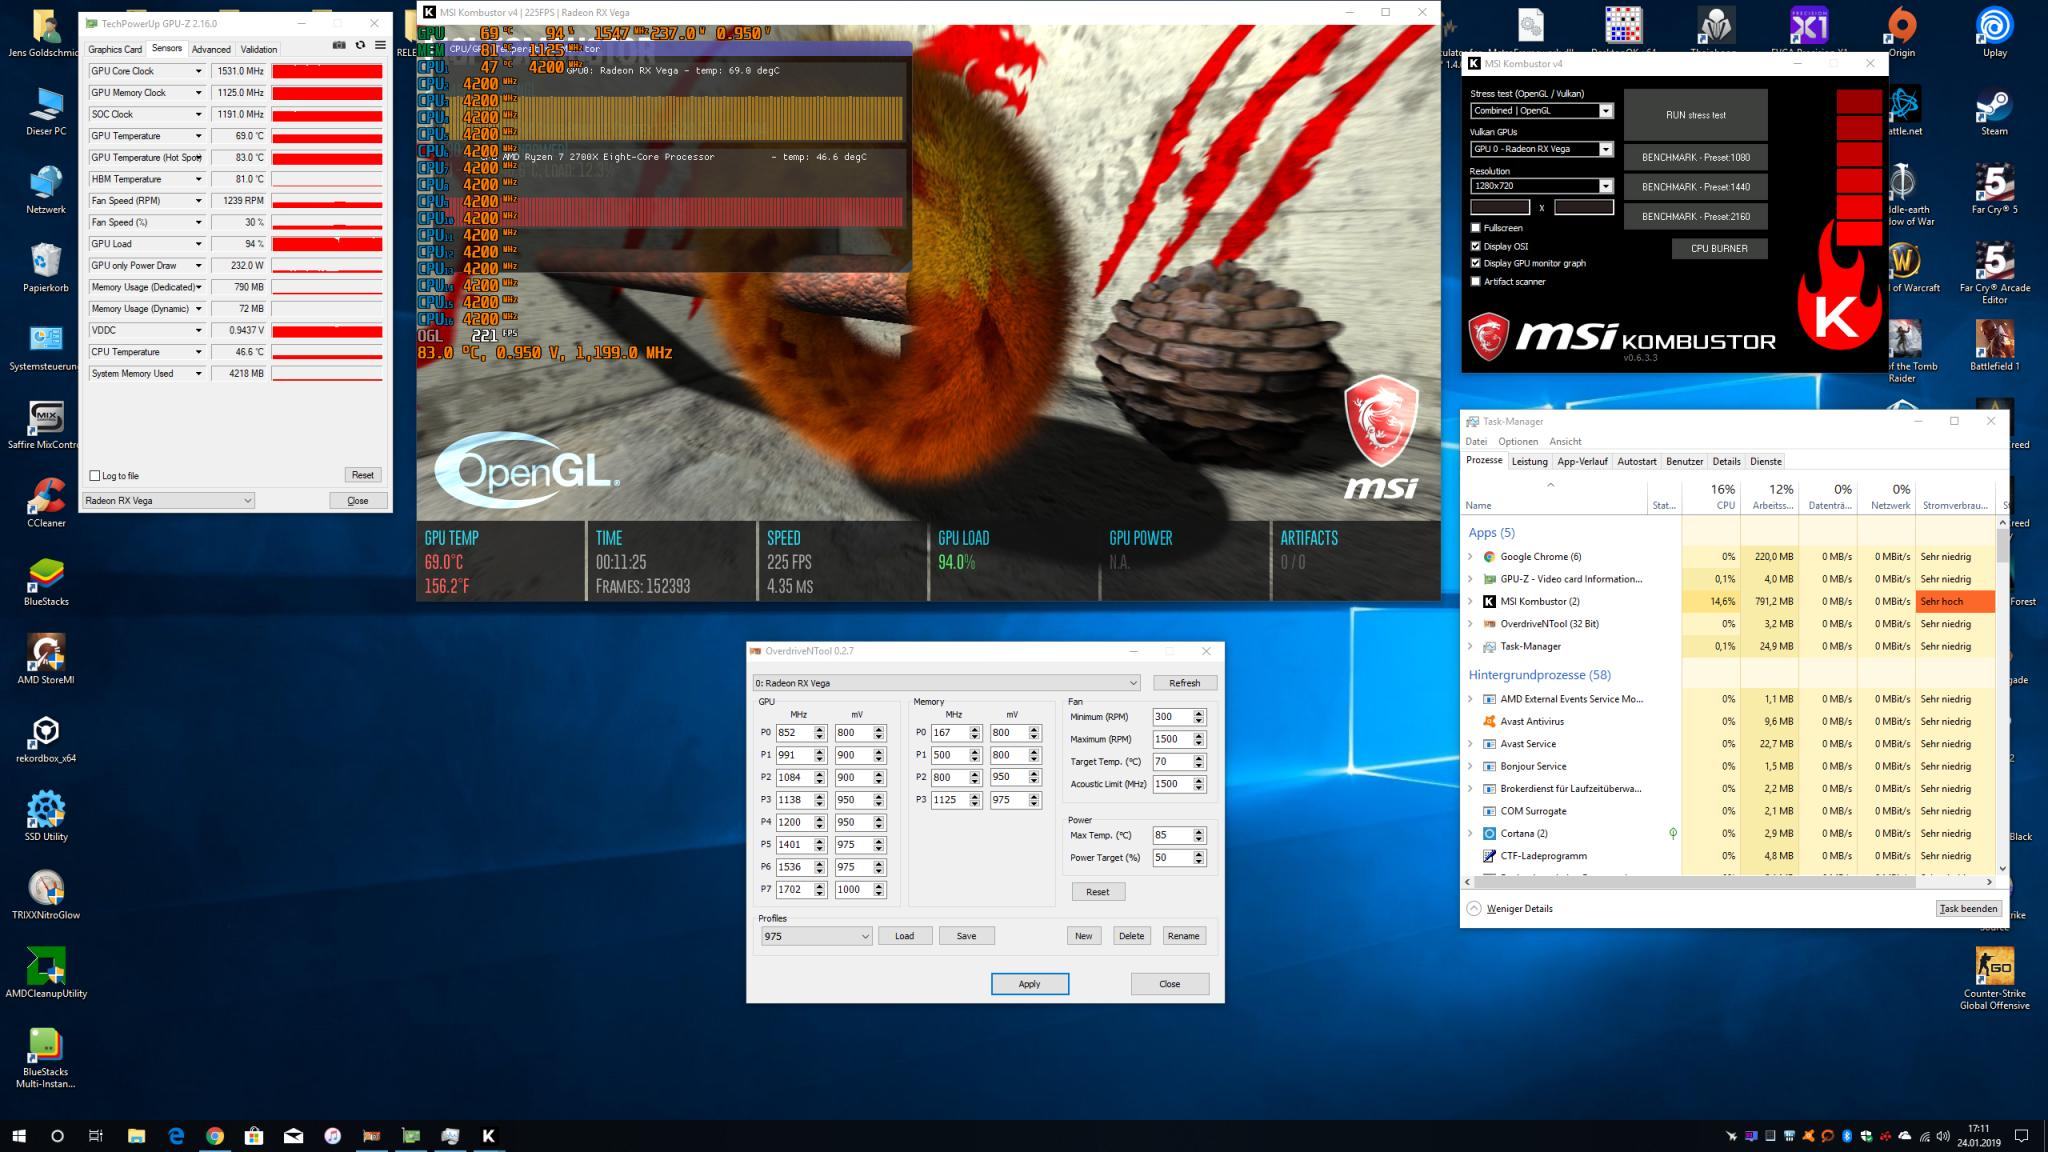Click Apply in OverdriveNTool
The width and height of the screenshot is (2048, 1152).
pos(1029,984)
